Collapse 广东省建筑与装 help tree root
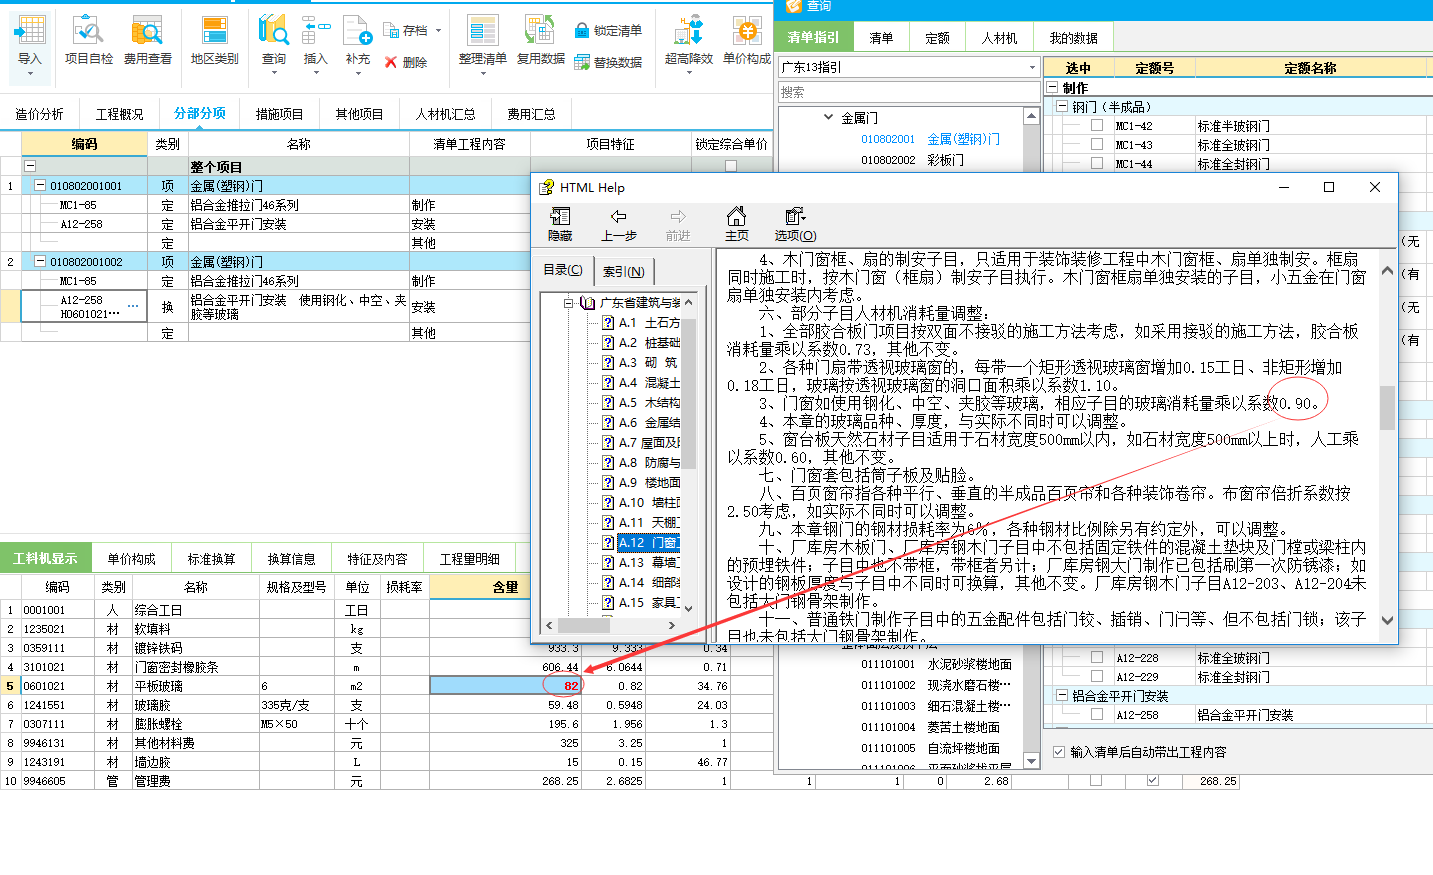This screenshot has width=1433, height=875. 567,302
